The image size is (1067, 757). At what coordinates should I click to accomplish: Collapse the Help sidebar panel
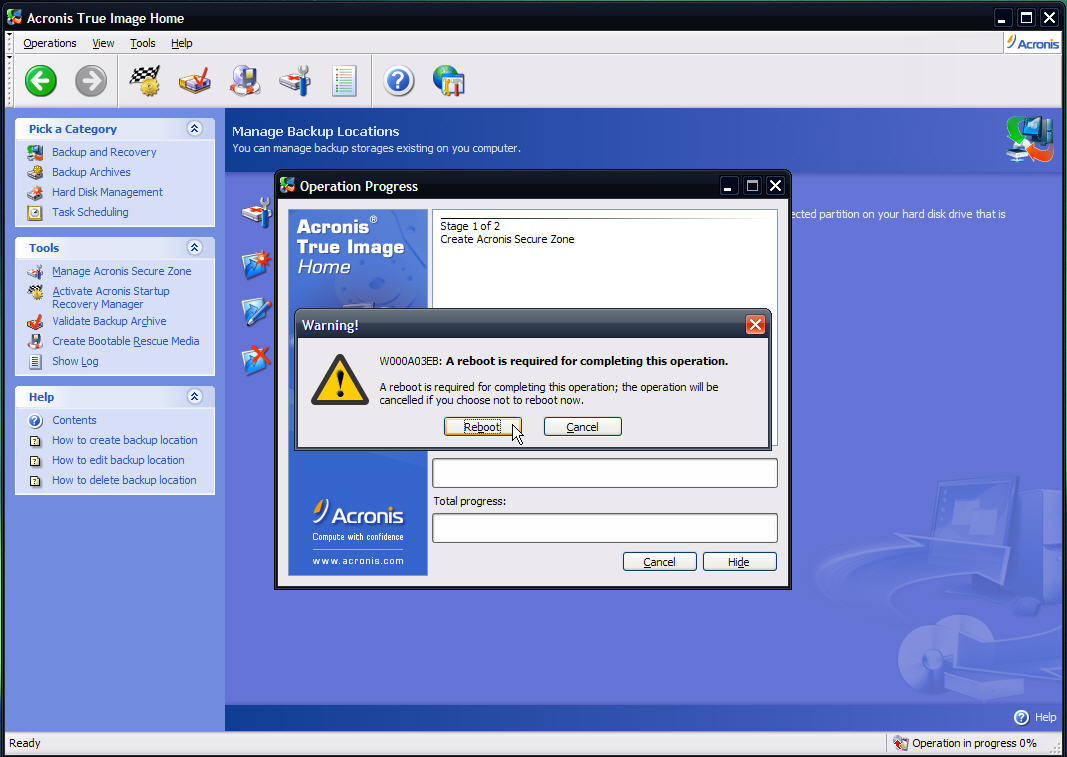(195, 397)
